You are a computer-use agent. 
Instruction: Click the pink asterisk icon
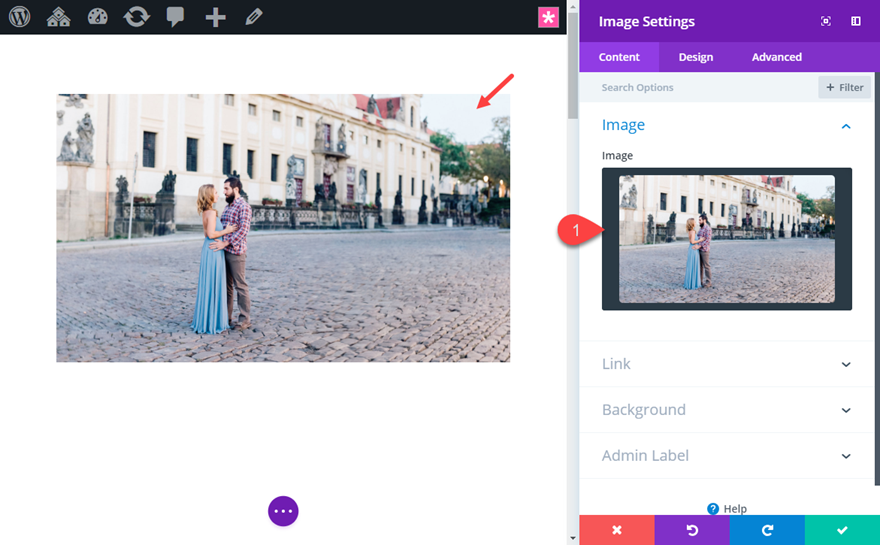point(548,17)
